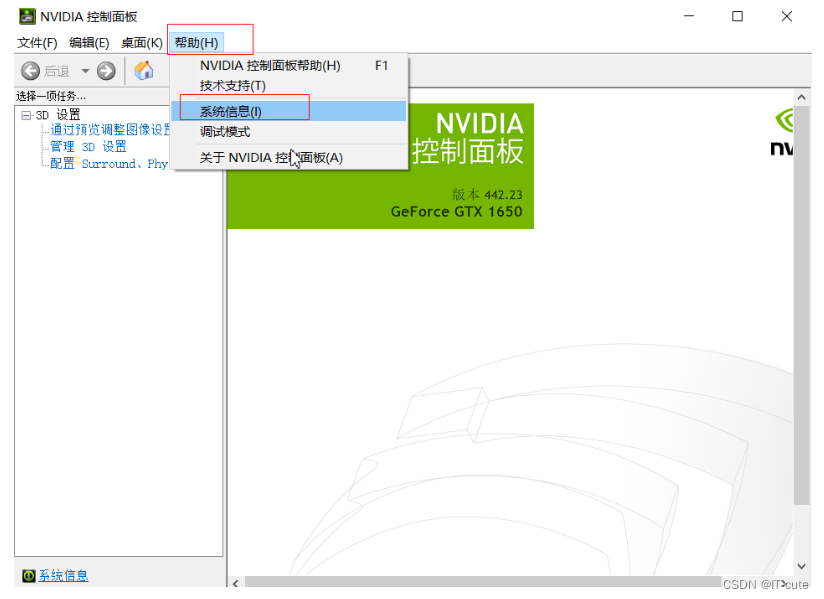Screen dimensions: 824x599
Task: Close the NVIDIA control panel window
Action: click(787, 16)
